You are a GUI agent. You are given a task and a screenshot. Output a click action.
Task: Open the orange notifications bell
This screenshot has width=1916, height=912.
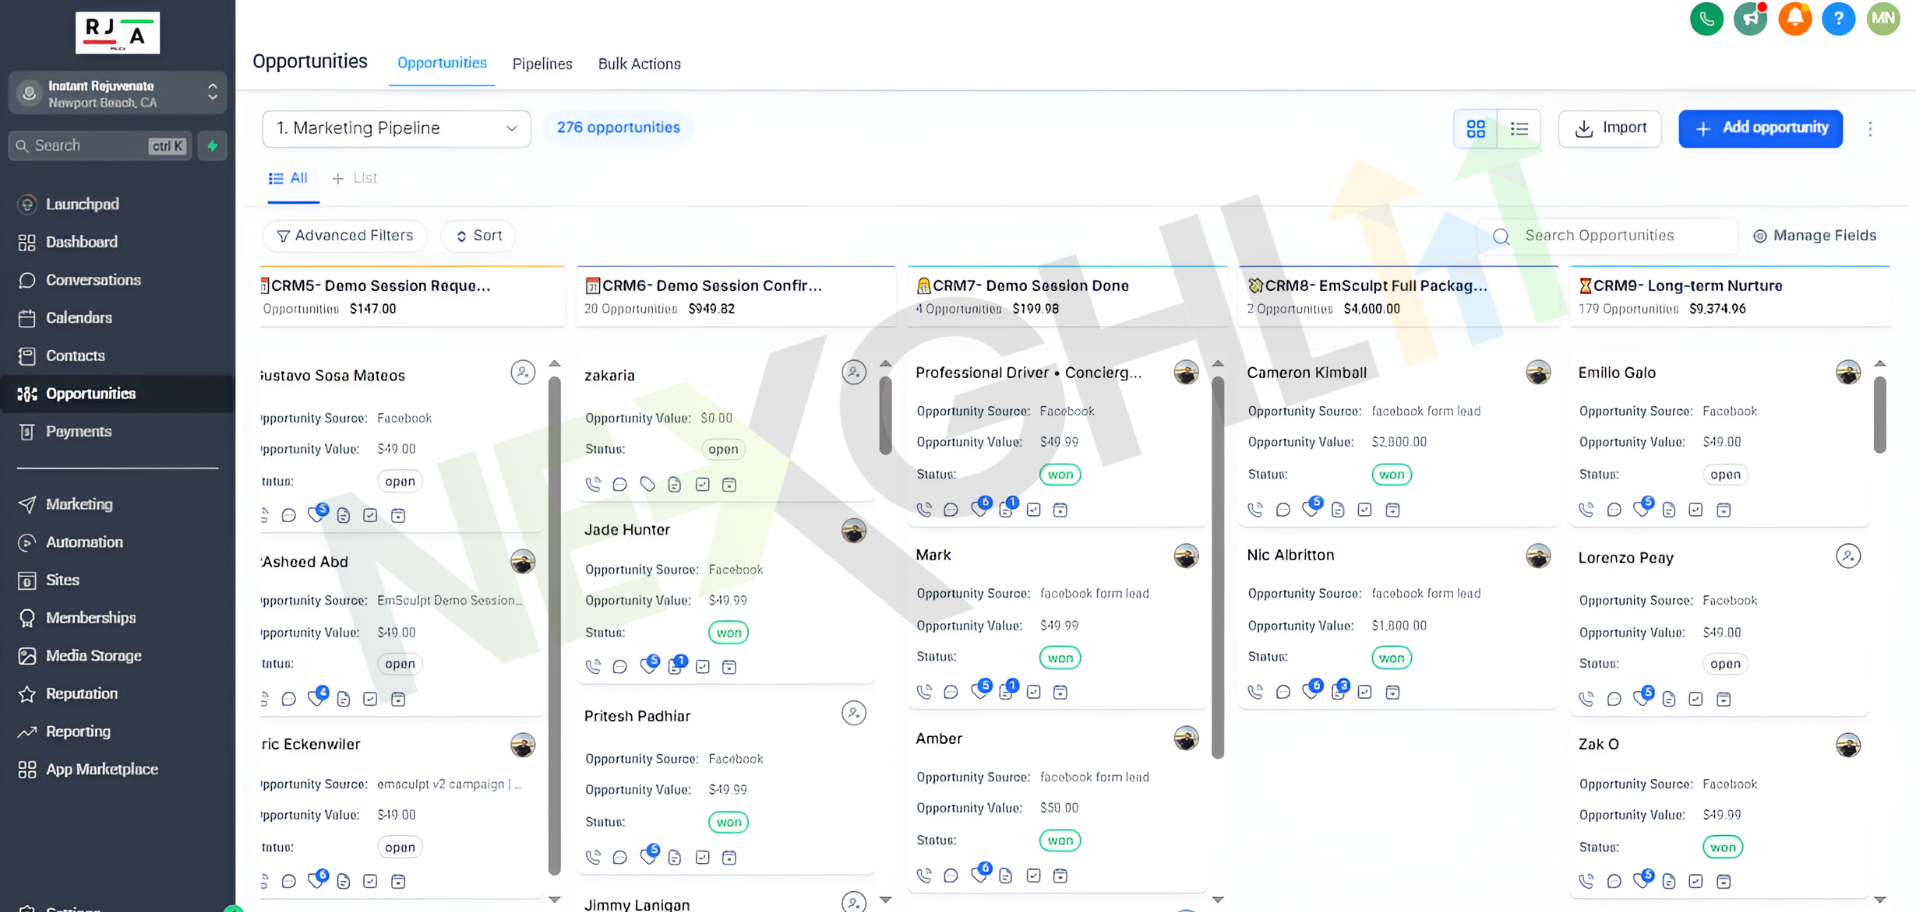[1794, 19]
